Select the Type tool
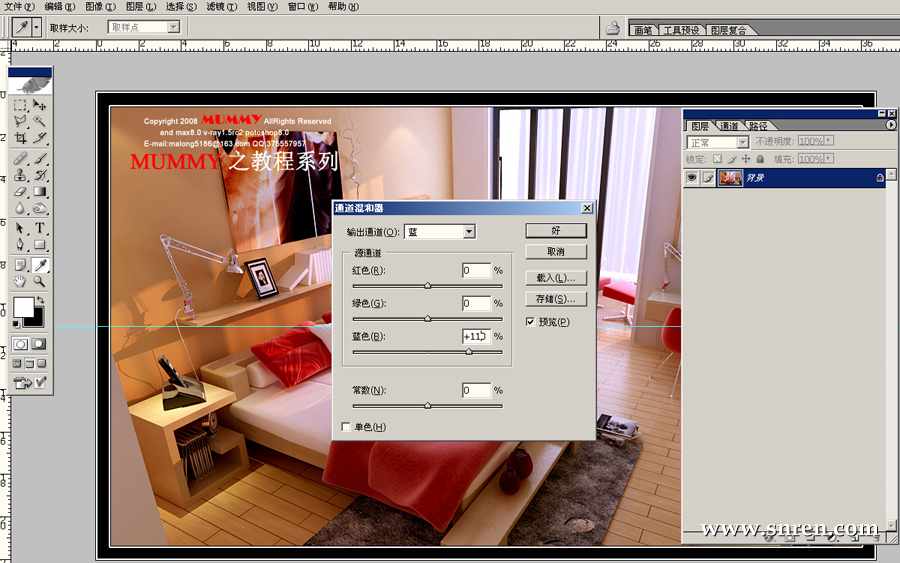The width and height of the screenshot is (900, 563). tap(39, 228)
